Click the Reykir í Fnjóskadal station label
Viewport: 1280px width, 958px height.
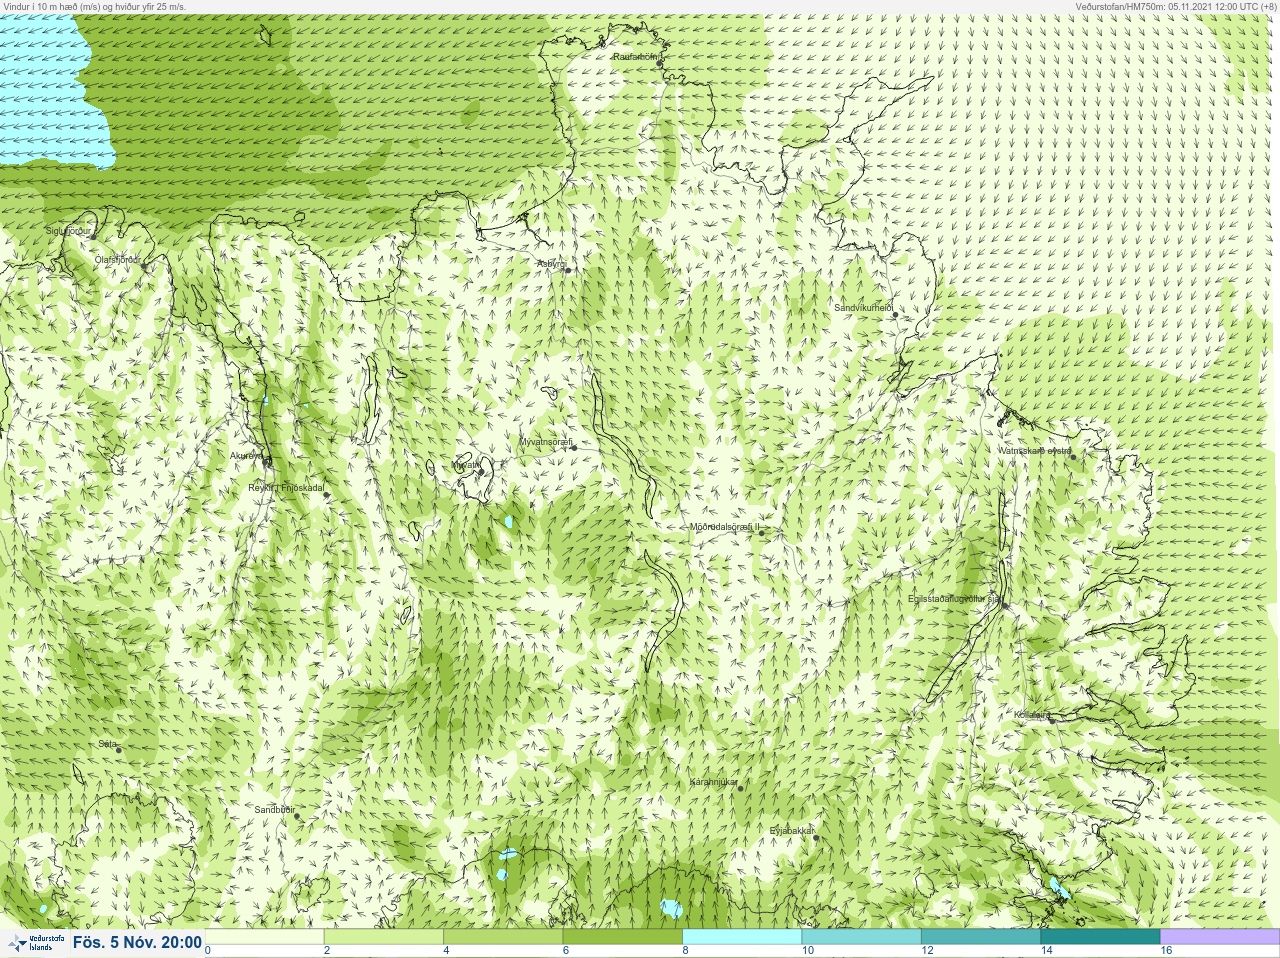click(286, 488)
